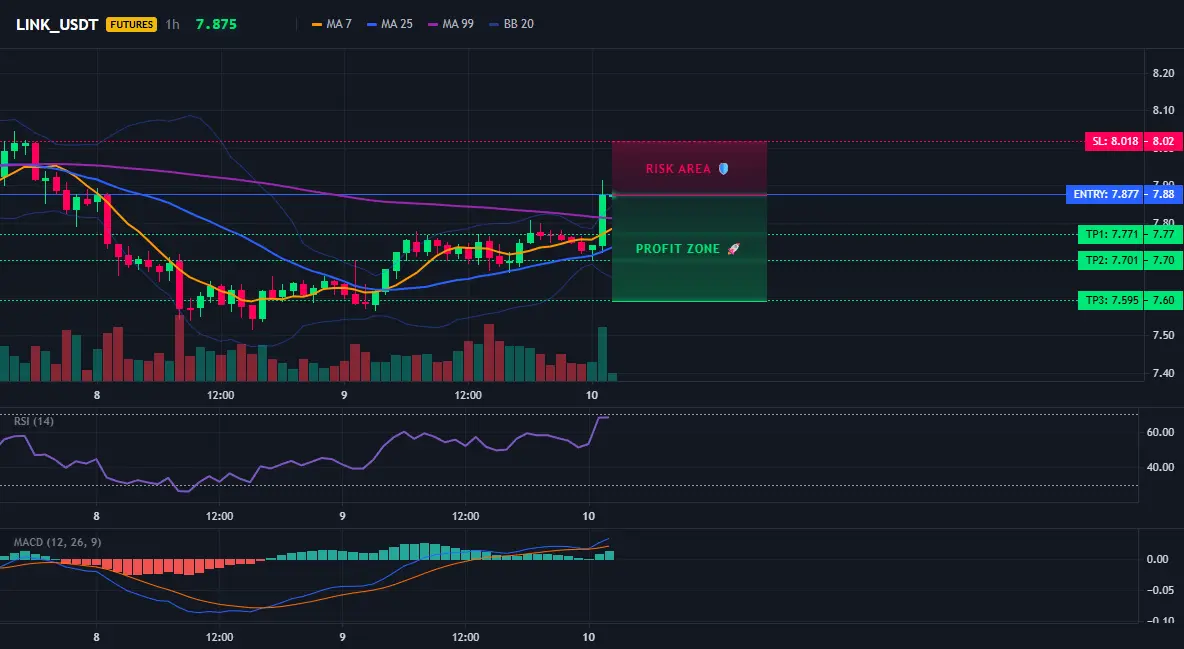Click the ENTRY: 7.877 price label

[x=1103, y=194]
